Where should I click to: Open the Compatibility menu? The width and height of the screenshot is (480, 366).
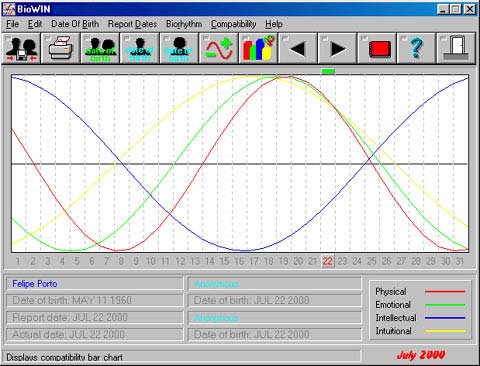coord(233,24)
